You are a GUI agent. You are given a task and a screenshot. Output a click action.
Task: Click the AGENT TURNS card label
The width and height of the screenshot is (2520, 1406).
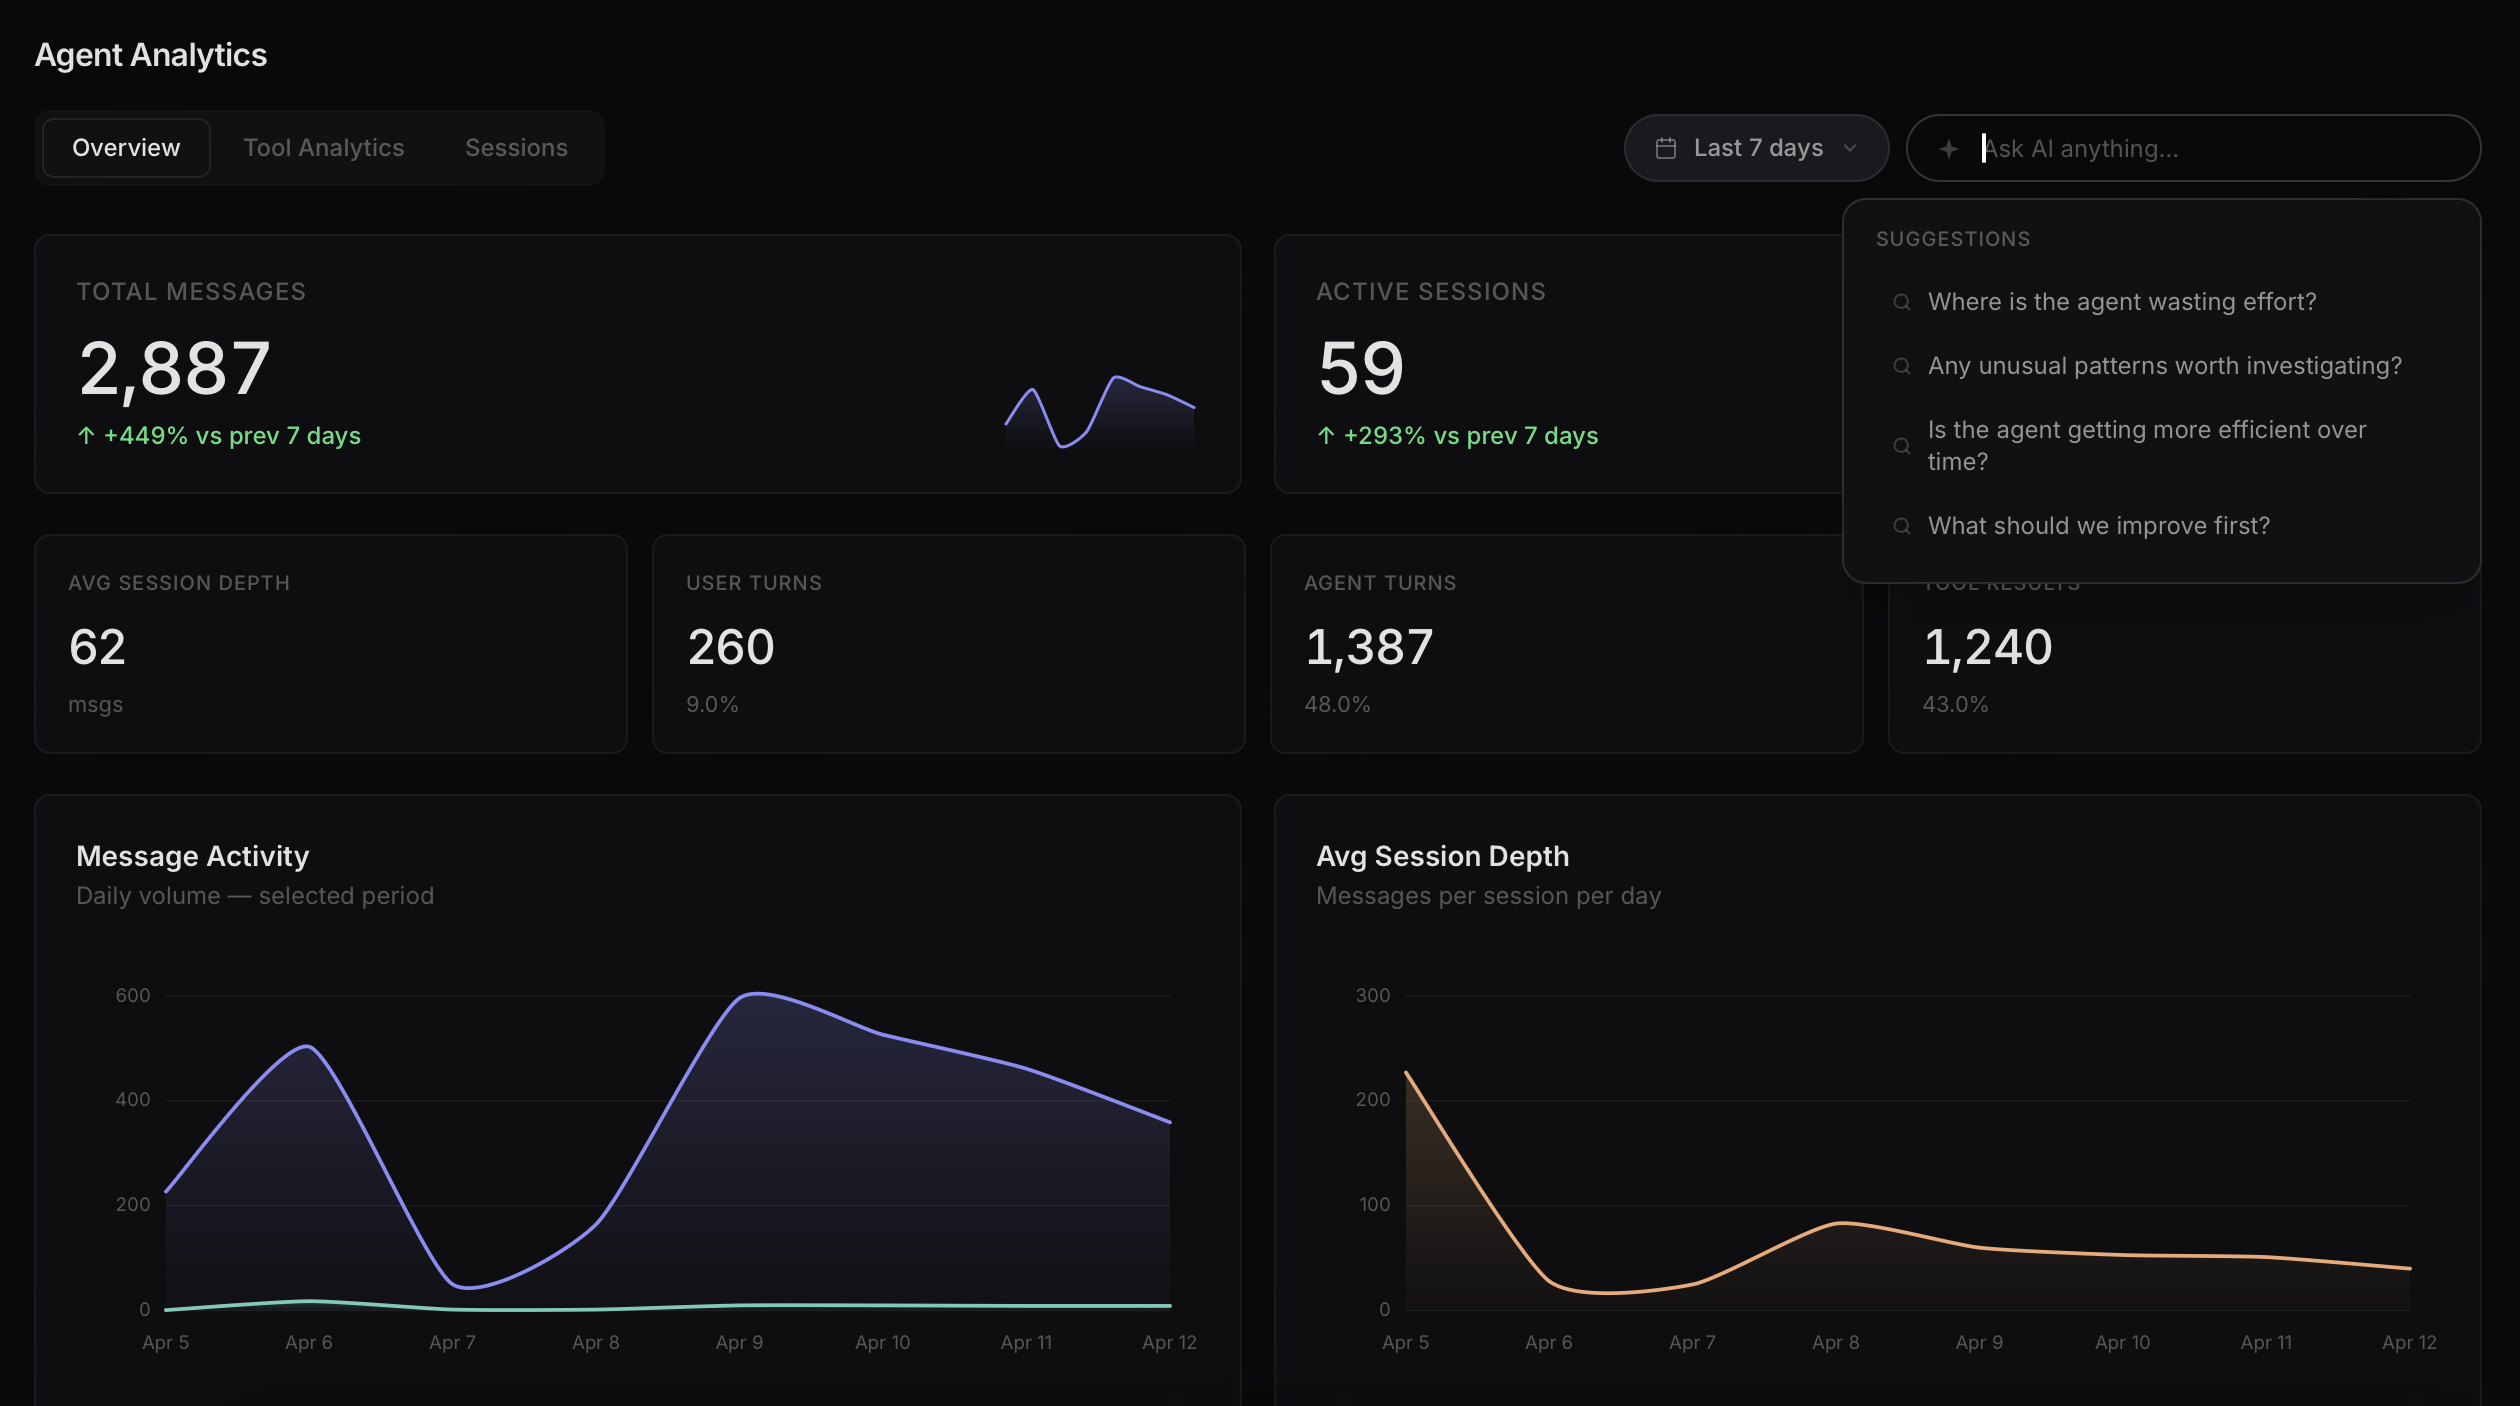[x=1380, y=583]
